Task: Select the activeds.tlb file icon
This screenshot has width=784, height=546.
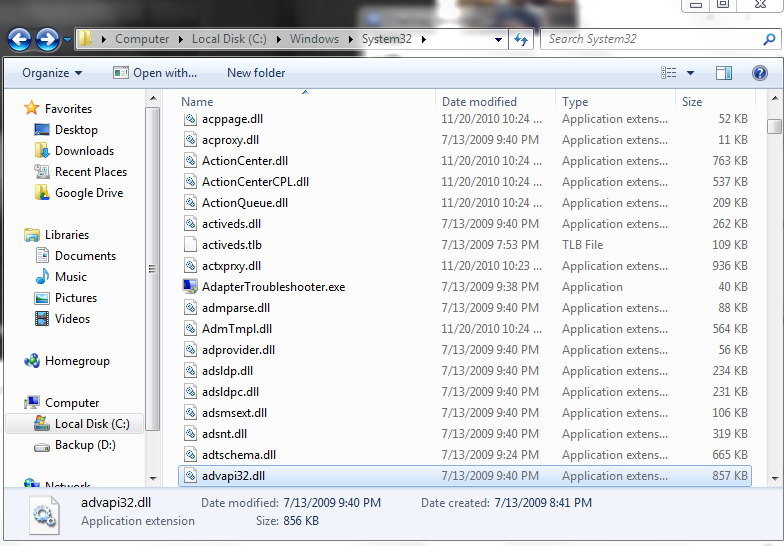Action: [x=190, y=244]
